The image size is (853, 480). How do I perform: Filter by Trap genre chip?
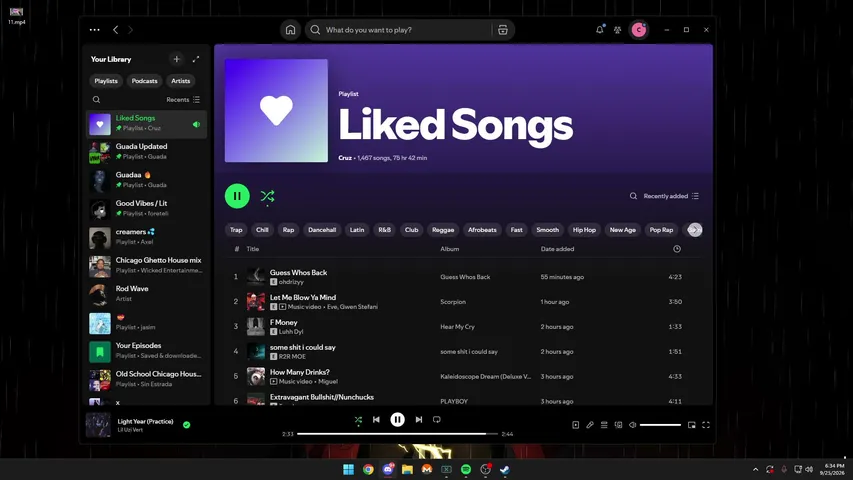tap(236, 230)
